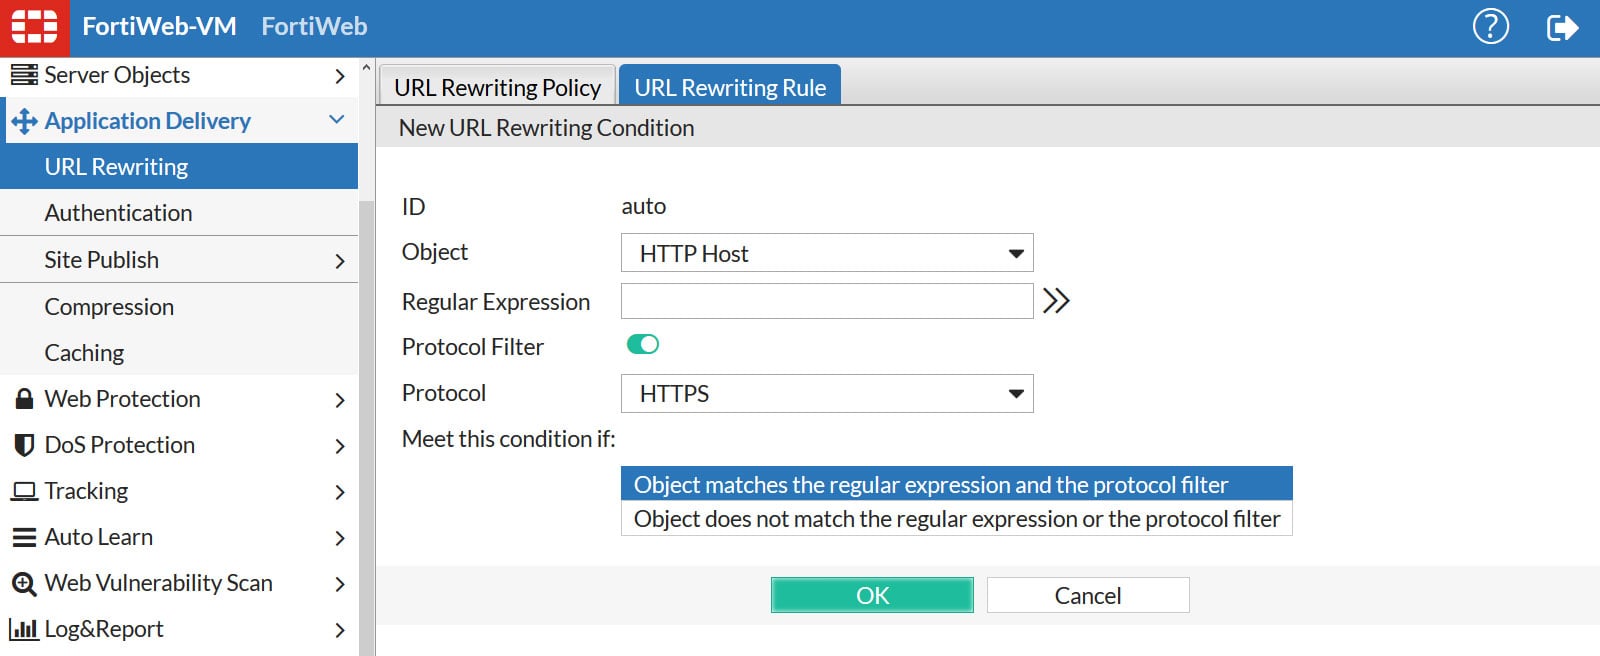Click the FortiWeb-VM hostname text

pos(159,26)
